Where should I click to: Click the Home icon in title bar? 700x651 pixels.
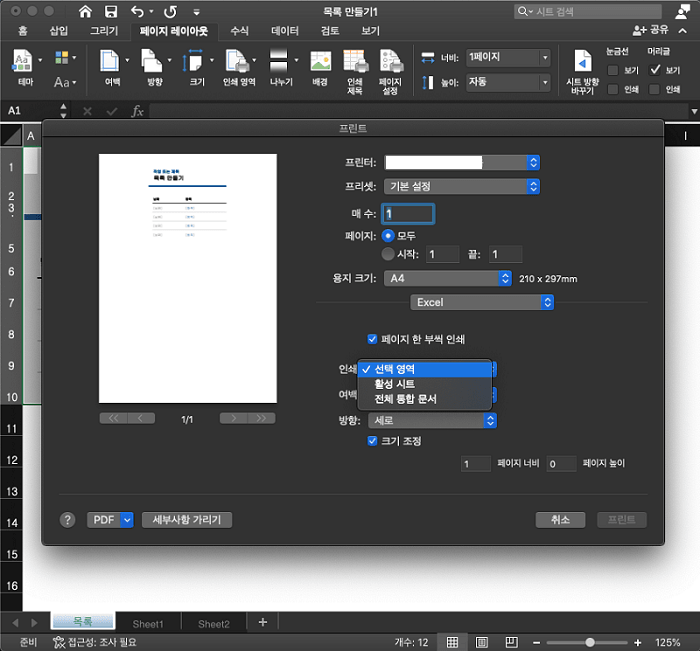click(x=85, y=12)
